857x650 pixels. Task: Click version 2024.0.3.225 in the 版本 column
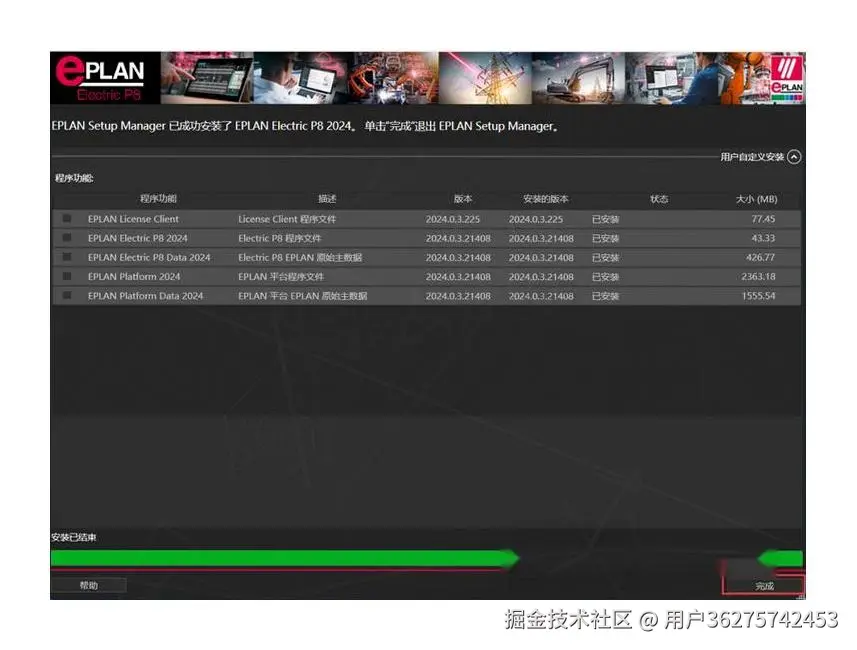tap(453, 219)
